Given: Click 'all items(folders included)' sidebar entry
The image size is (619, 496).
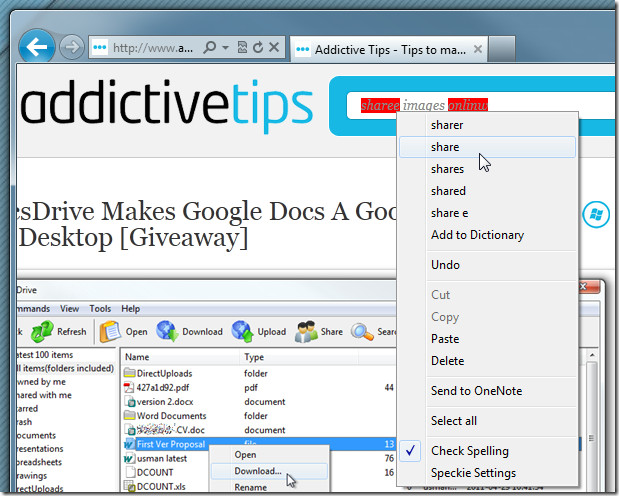Looking at the screenshot, I should click(66, 368).
